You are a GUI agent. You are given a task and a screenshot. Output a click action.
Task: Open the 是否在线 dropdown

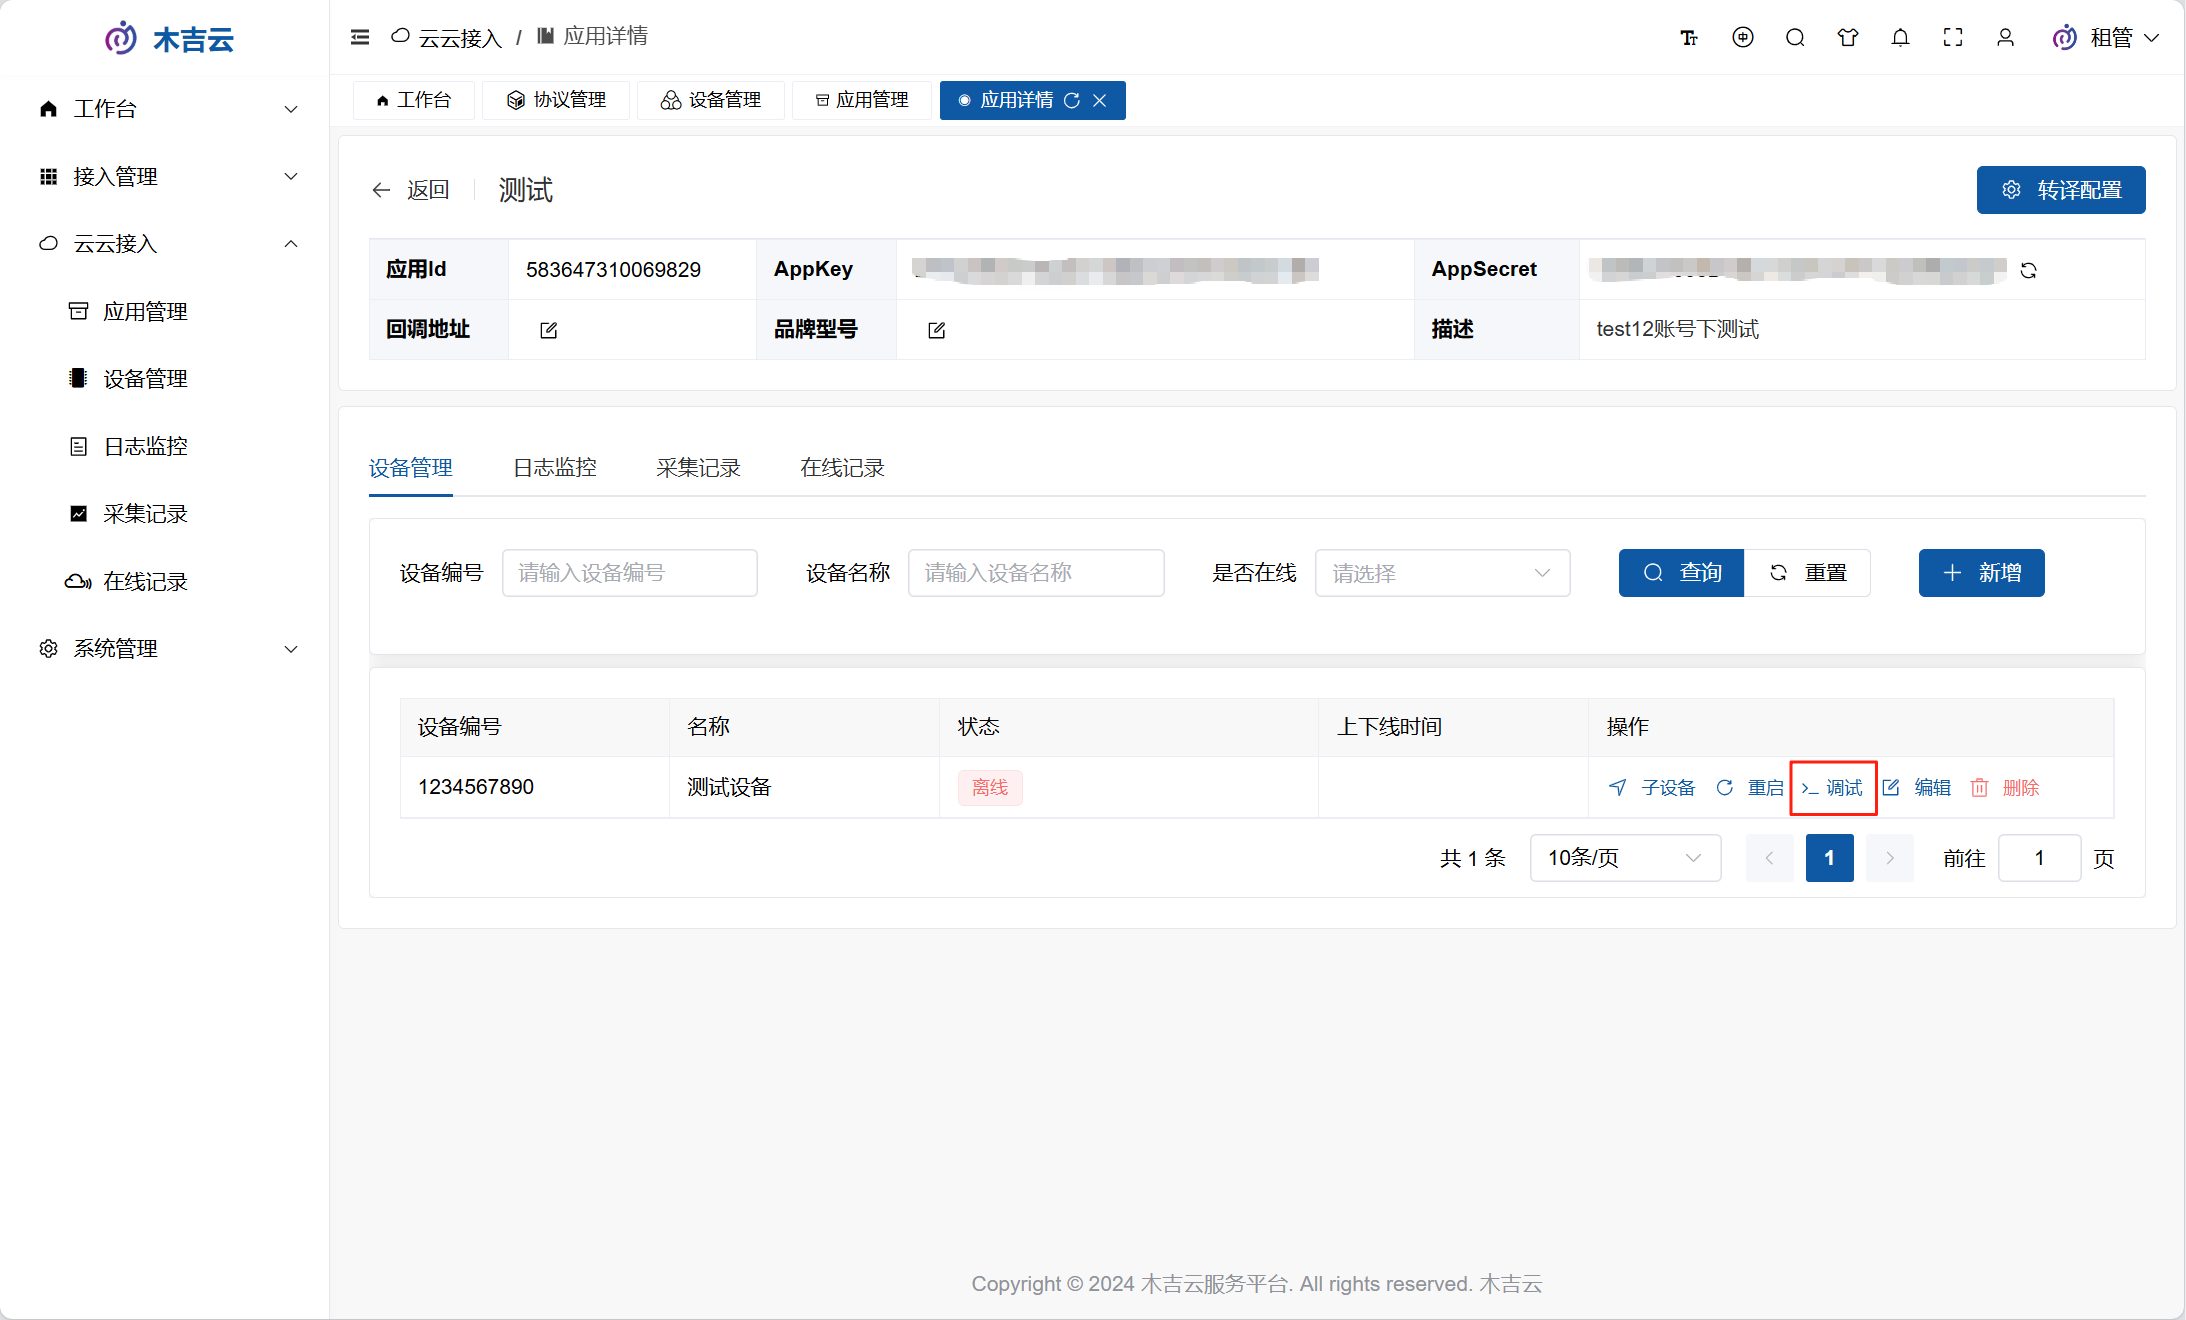(1442, 573)
